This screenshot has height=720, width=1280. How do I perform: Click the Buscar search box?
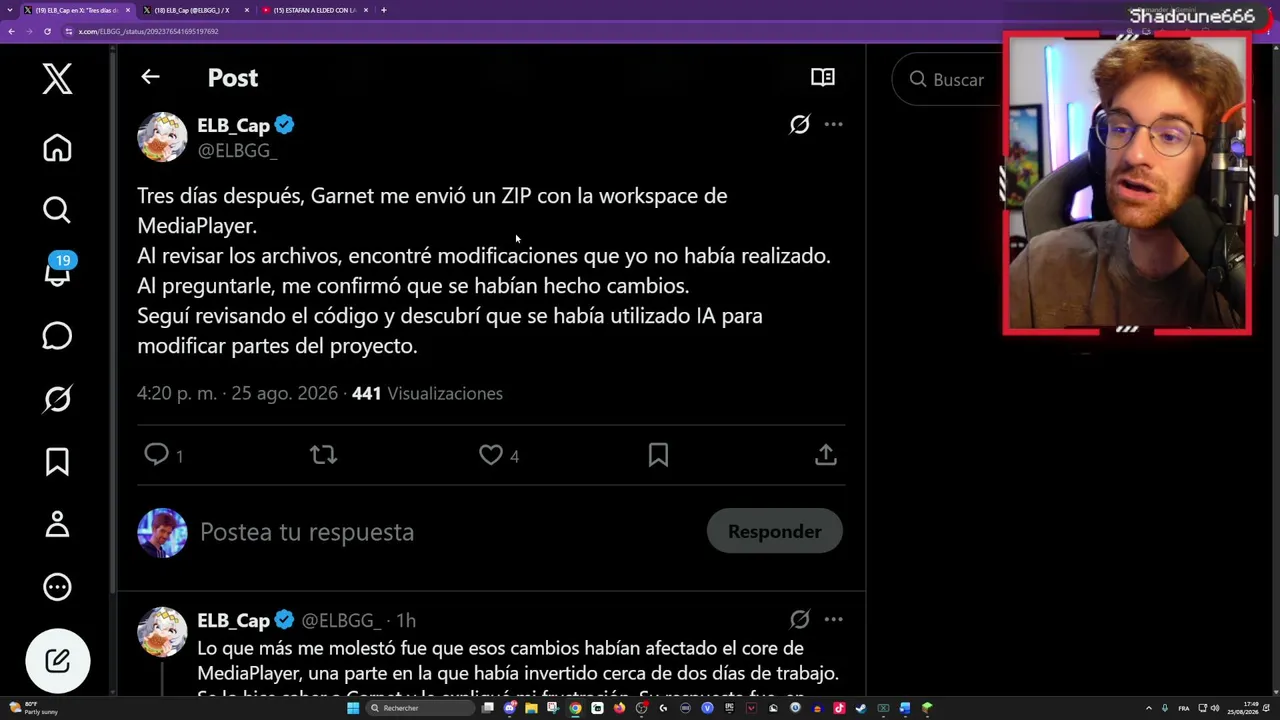click(948, 80)
